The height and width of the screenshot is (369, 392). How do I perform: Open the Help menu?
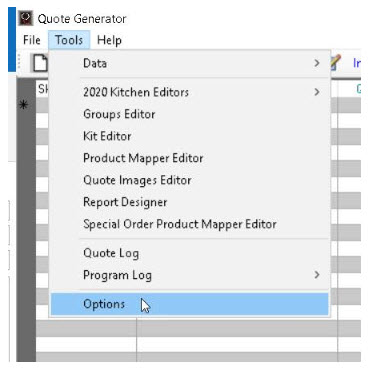(x=109, y=40)
